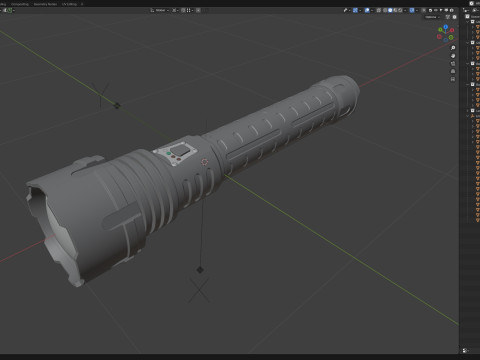Screen dimensions: 480x360
Task: Open the scene icon at top right
Action: click(471, 3)
